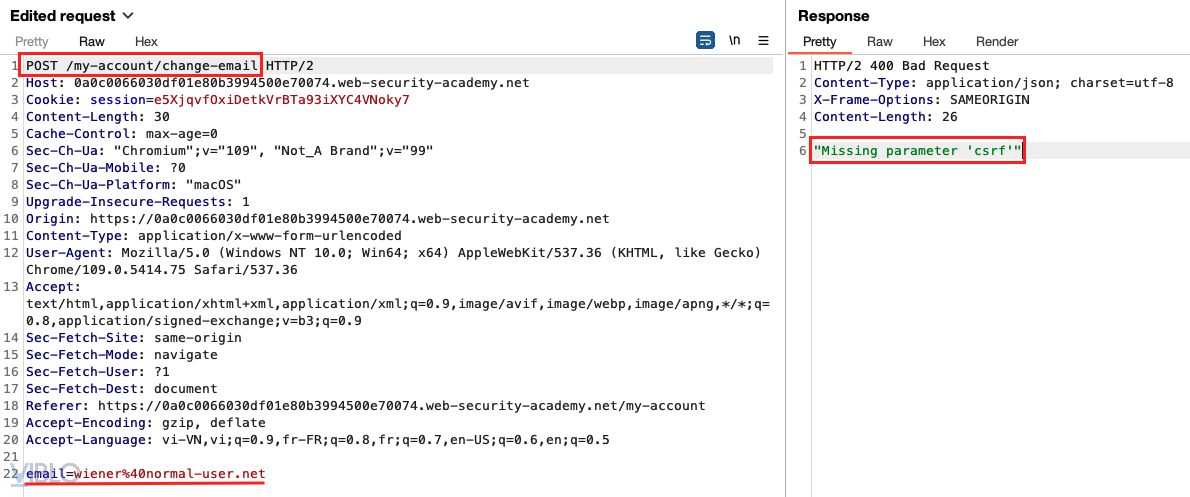Image resolution: width=1190 pixels, height=497 pixels.
Task: Select the request Raw tab
Action: [92, 42]
